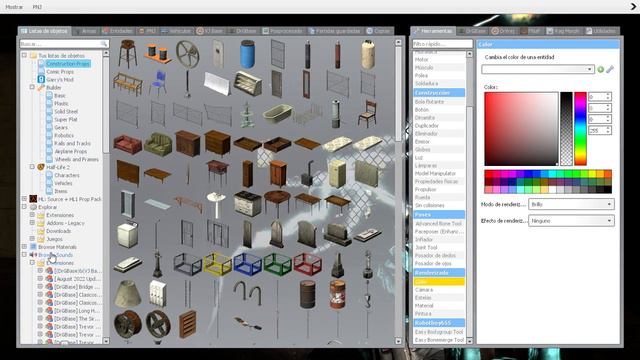Click the Filtro rápido input field

442,44
